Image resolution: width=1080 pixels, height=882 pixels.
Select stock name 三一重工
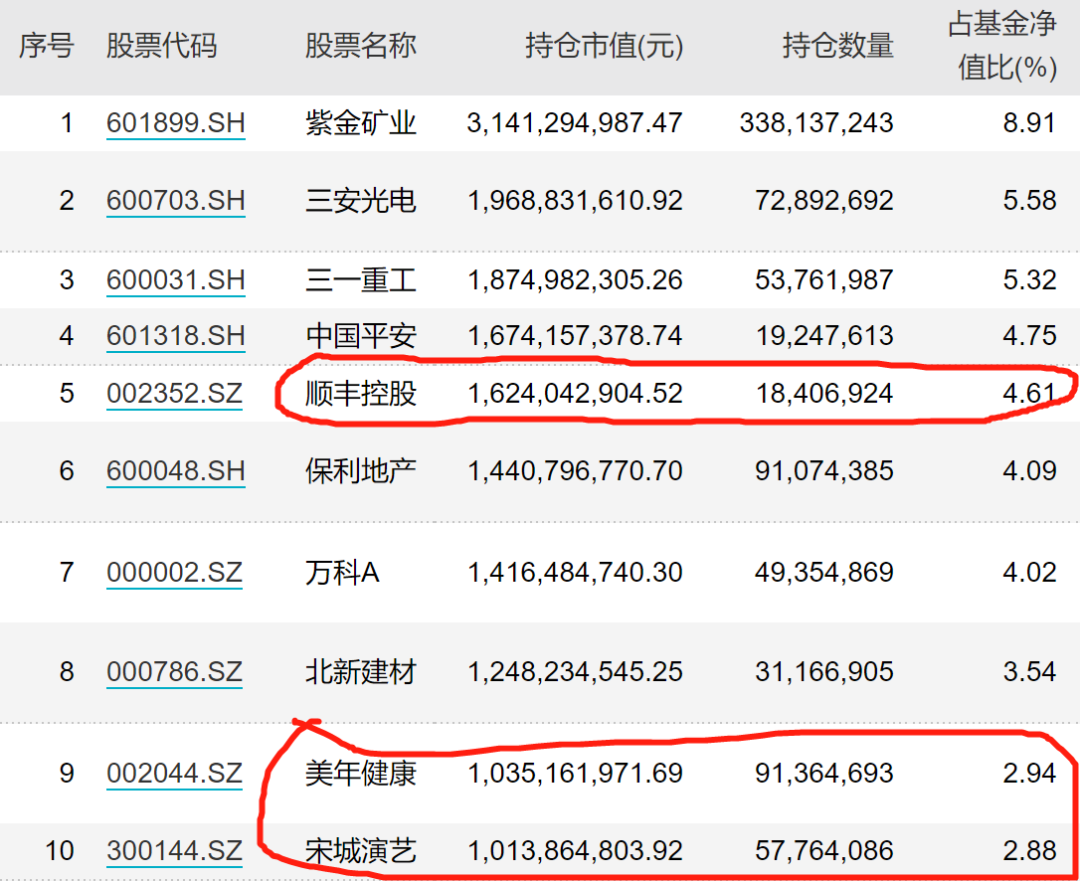[361, 280]
